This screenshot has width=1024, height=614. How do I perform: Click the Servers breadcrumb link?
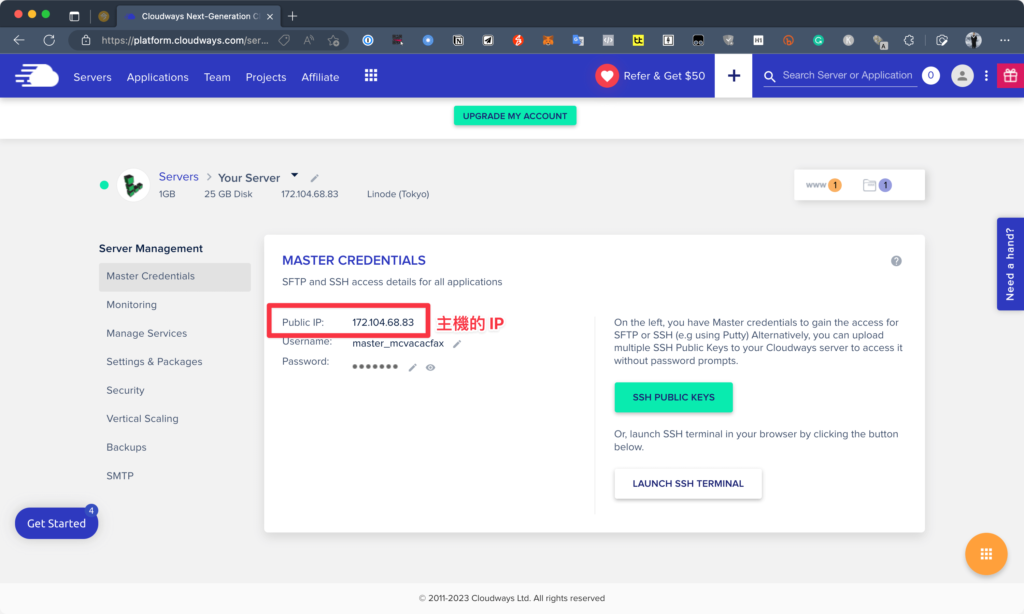point(178,177)
